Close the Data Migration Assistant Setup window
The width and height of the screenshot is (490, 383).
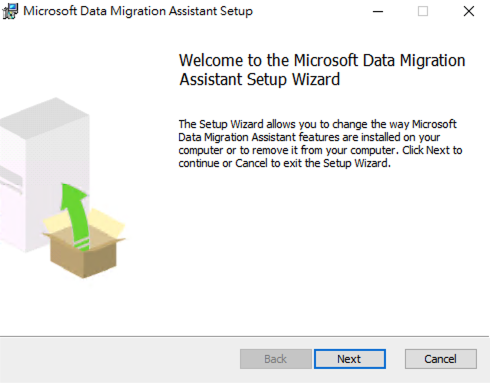coord(469,11)
